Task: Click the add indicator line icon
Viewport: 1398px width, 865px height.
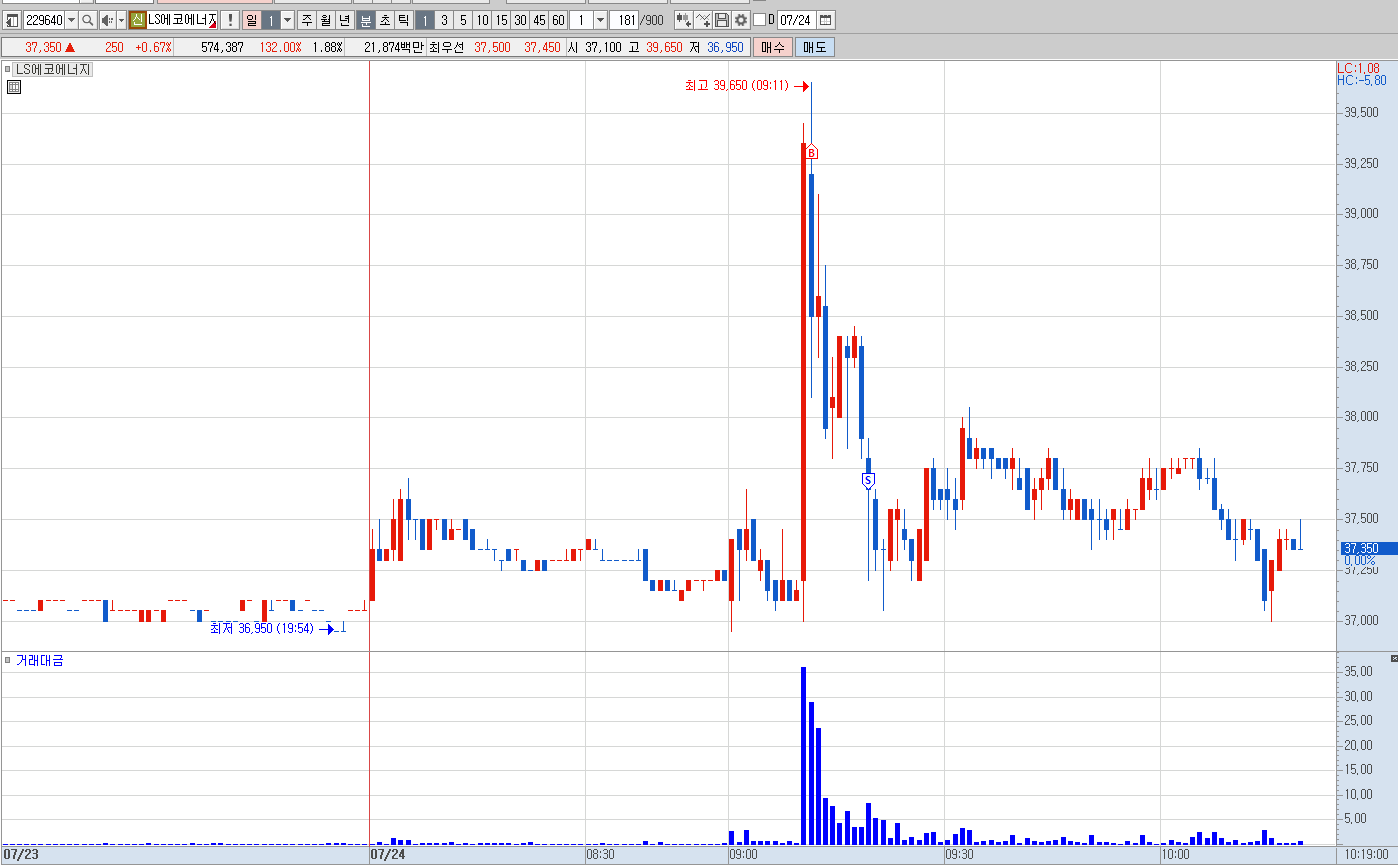Action: (x=703, y=20)
